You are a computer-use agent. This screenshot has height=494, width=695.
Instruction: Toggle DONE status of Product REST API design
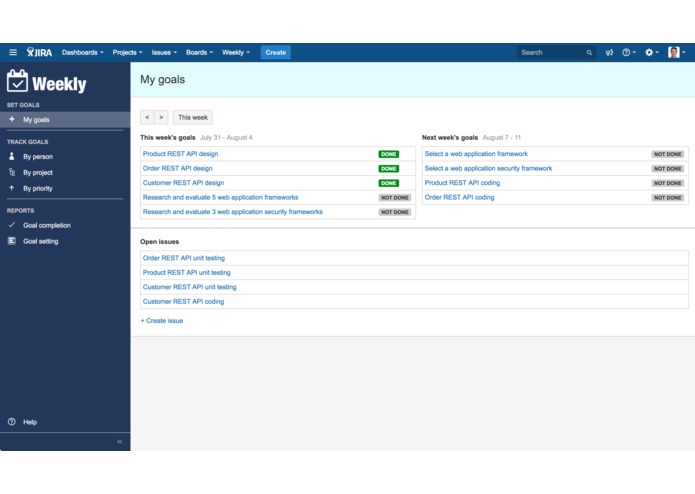point(389,154)
